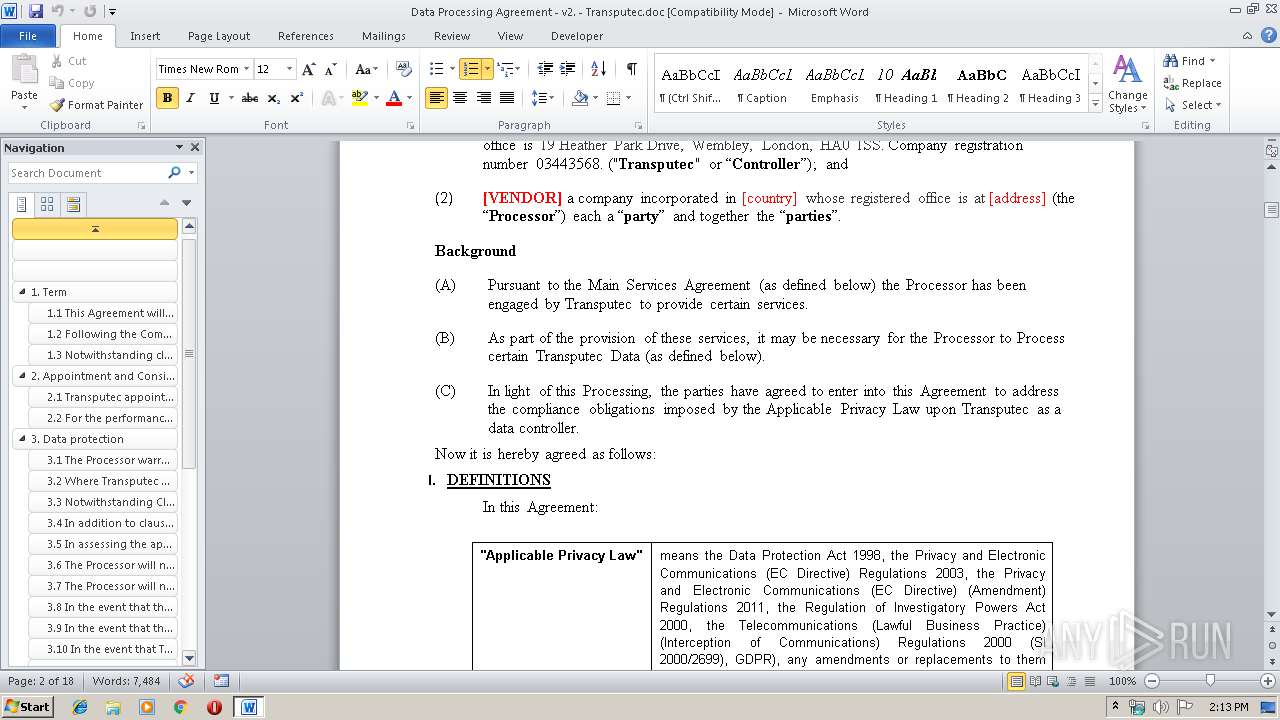
Task: Click the Numbering list icon
Action: tap(470, 69)
